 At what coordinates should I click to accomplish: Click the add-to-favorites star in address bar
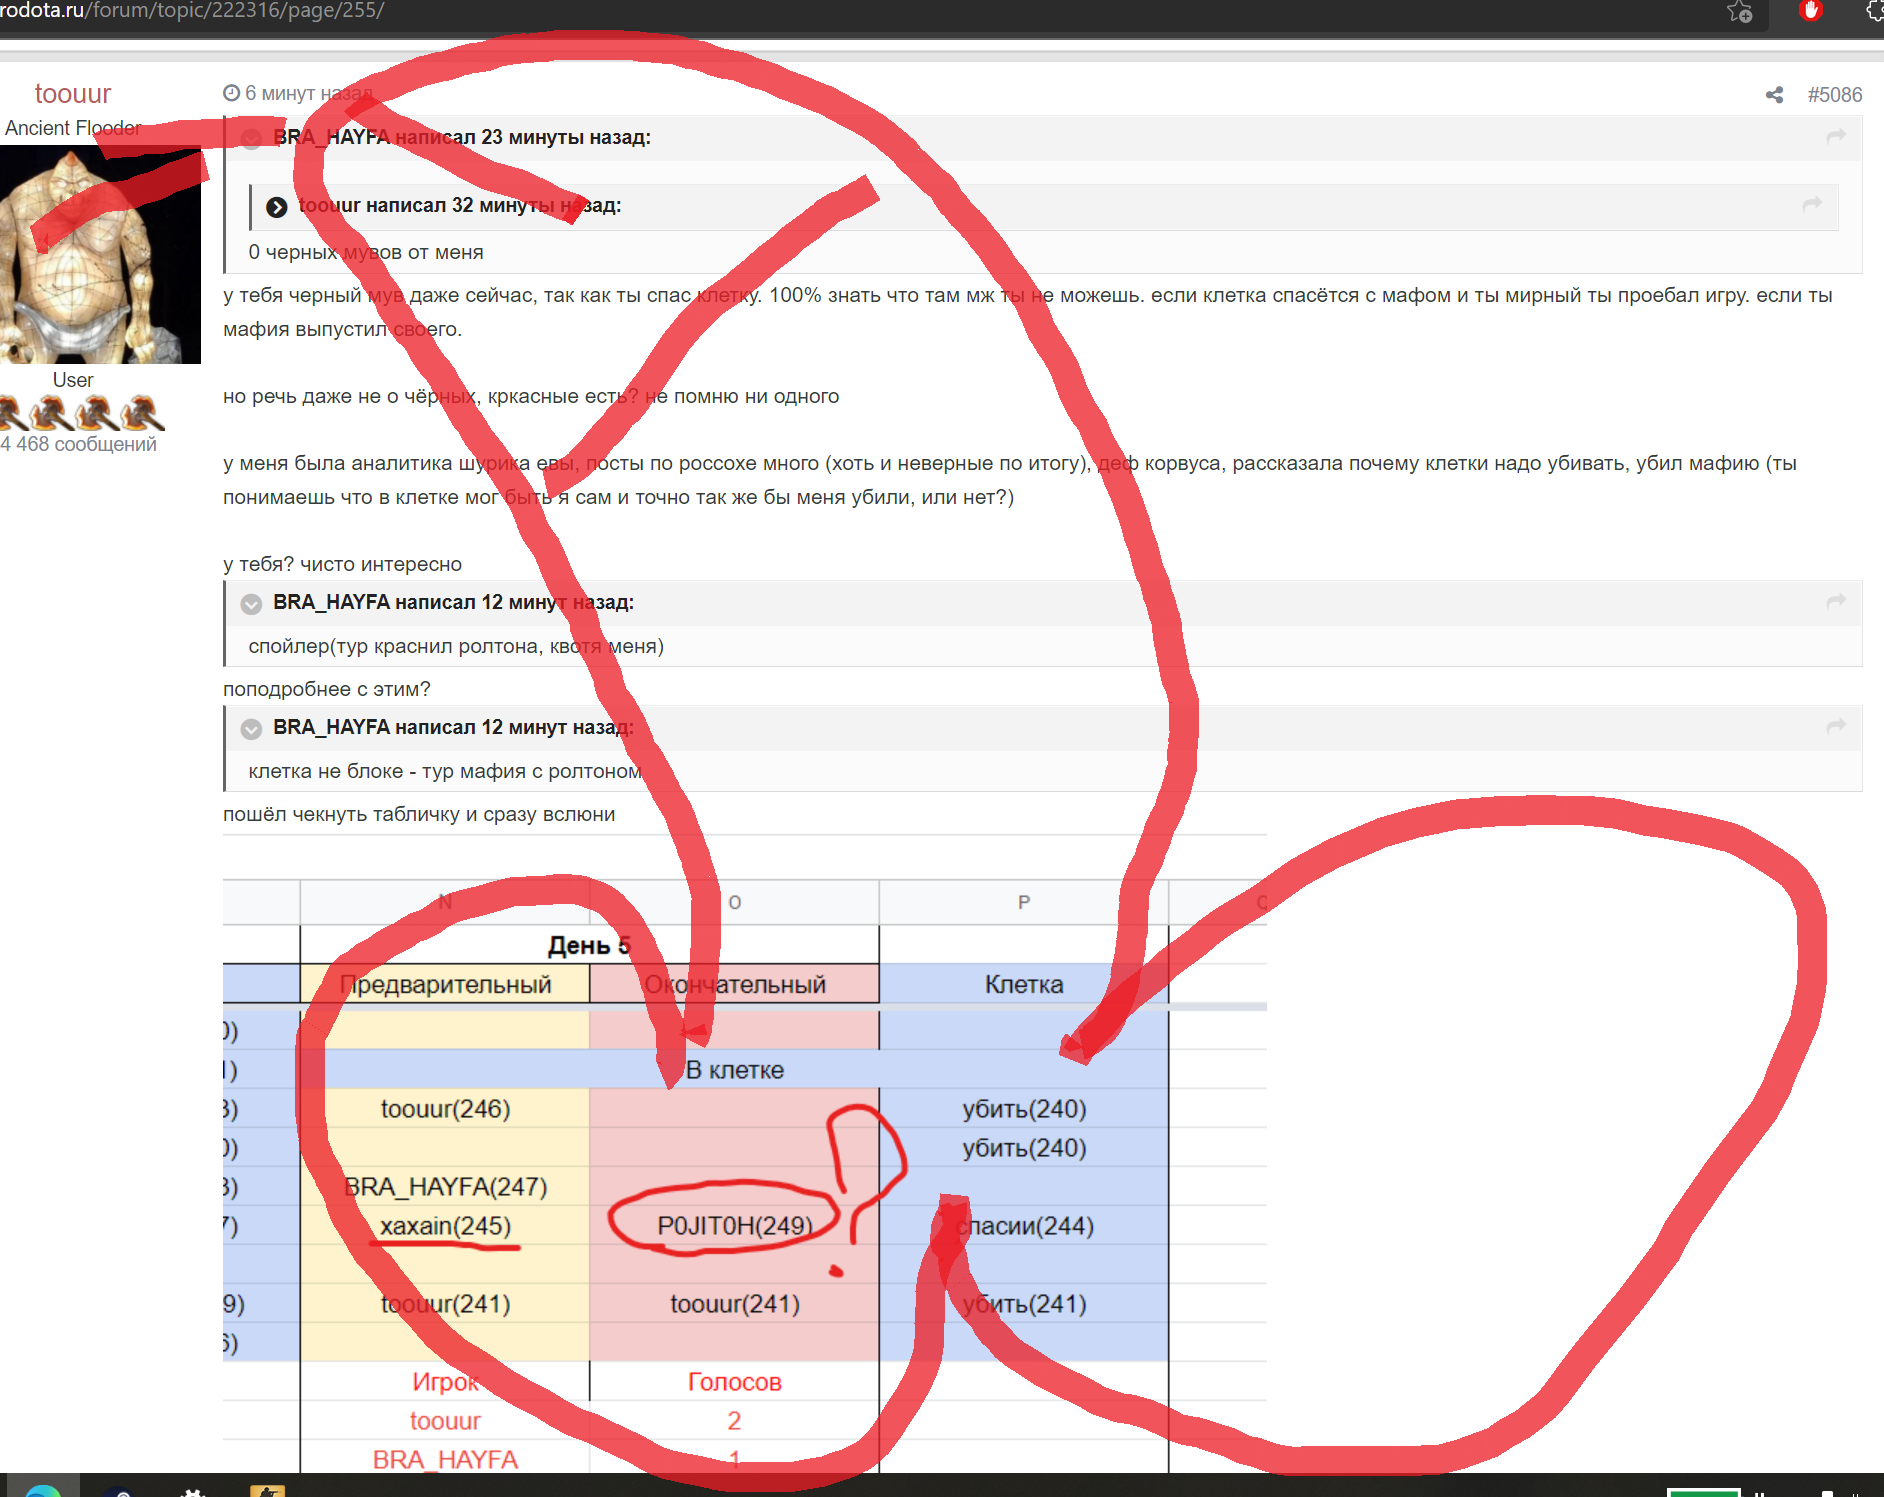pos(1740,12)
